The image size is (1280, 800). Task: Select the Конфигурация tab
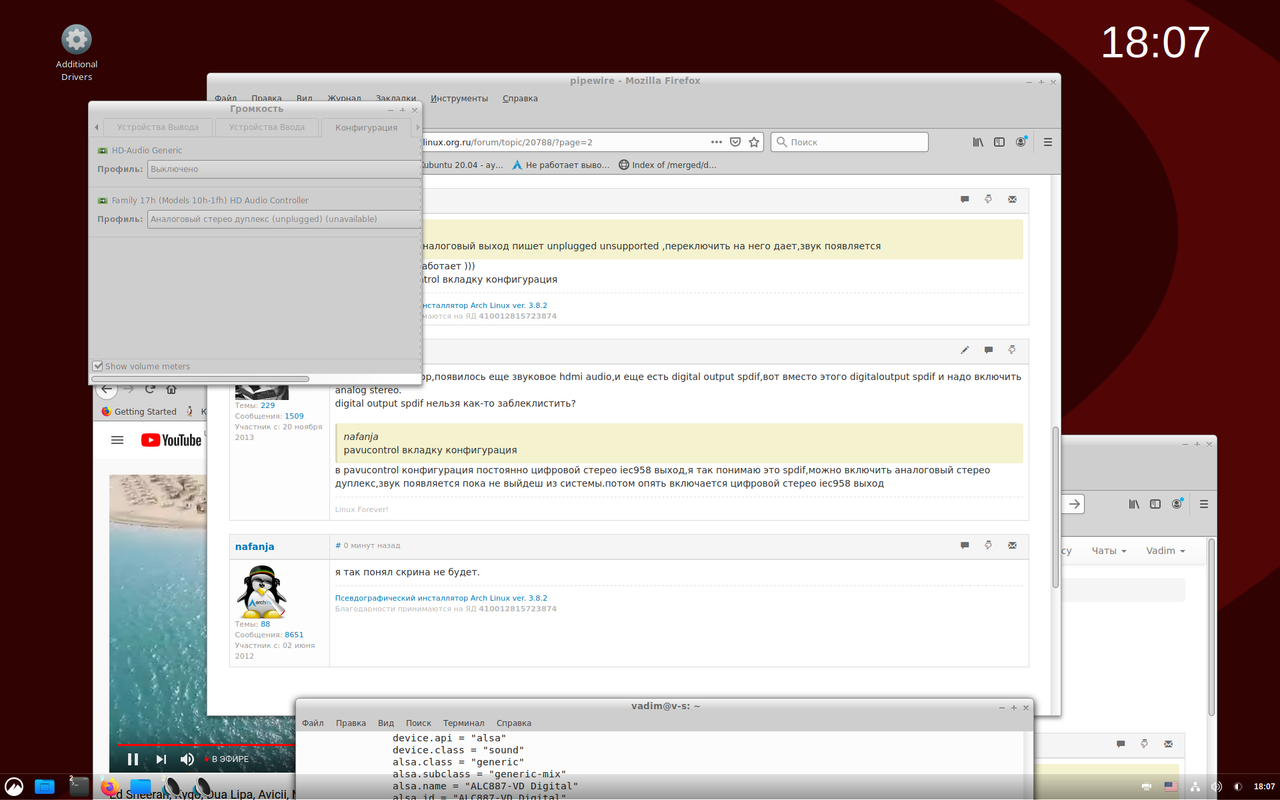click(x=366, y=127)
